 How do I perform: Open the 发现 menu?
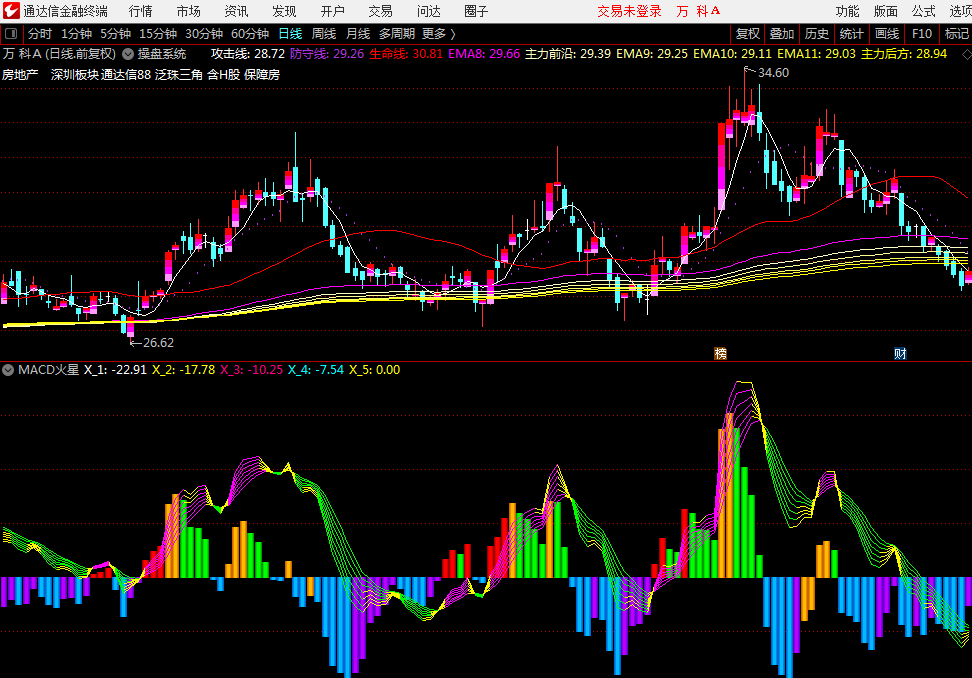[284, 11]
